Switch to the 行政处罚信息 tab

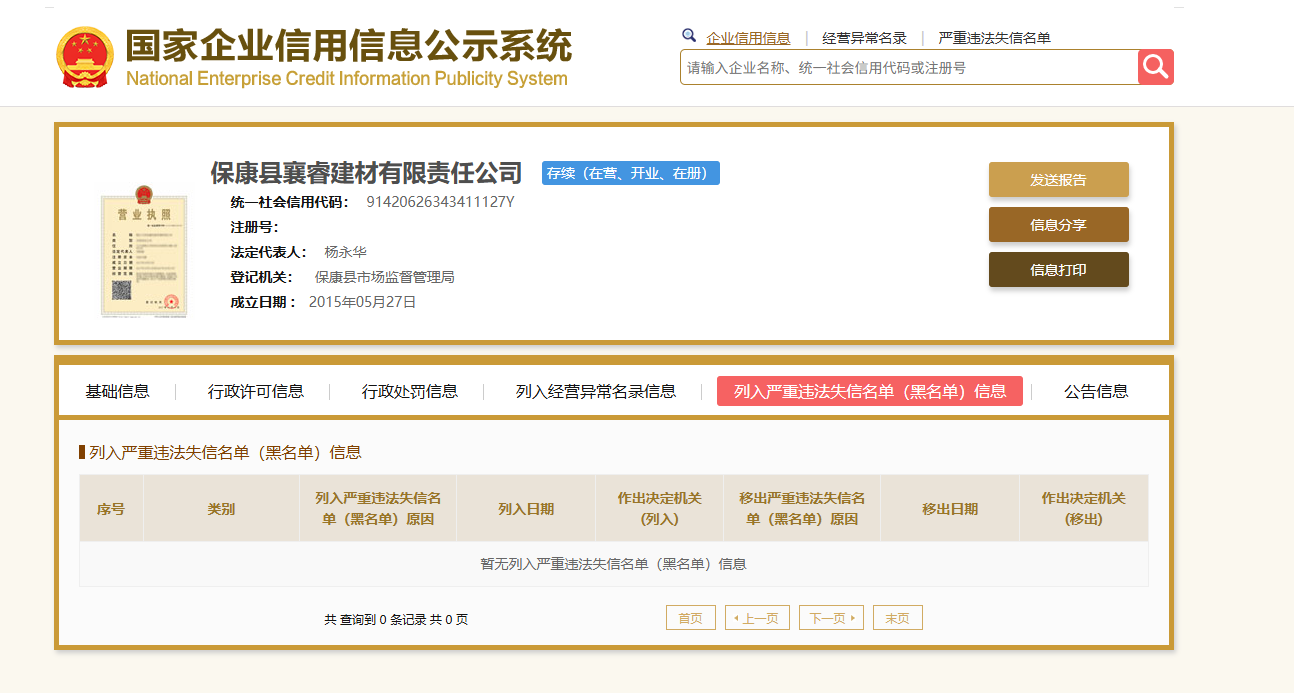(x=410, y=391)
